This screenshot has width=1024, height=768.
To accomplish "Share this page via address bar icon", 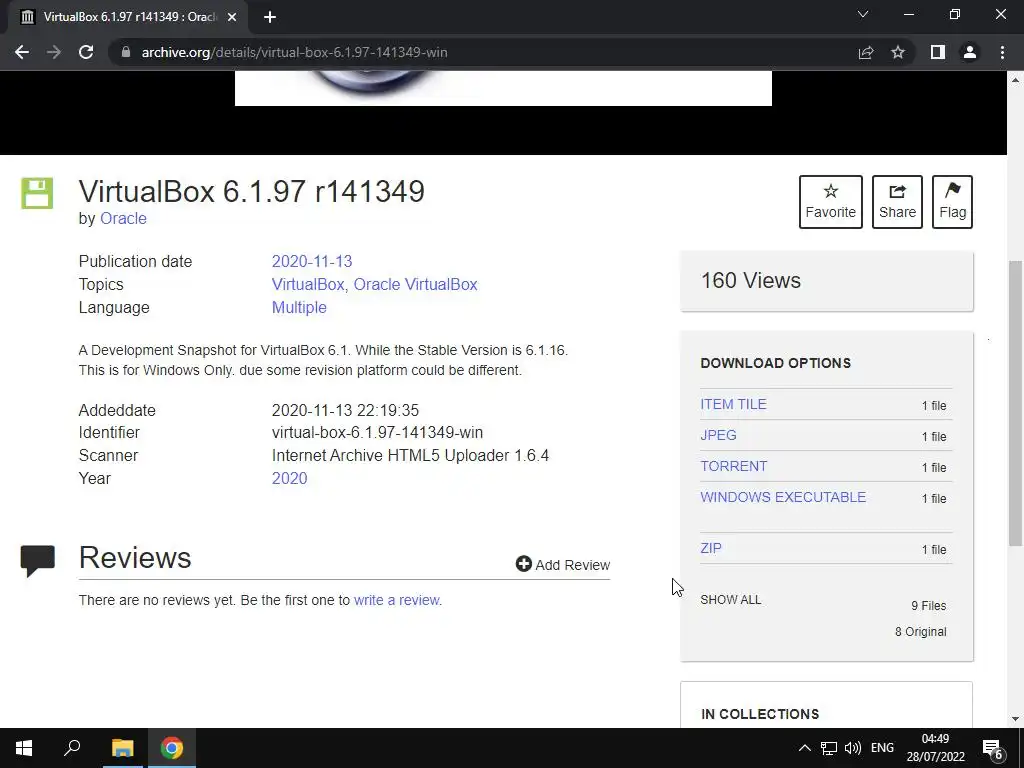I will click(x=866, y=52).
